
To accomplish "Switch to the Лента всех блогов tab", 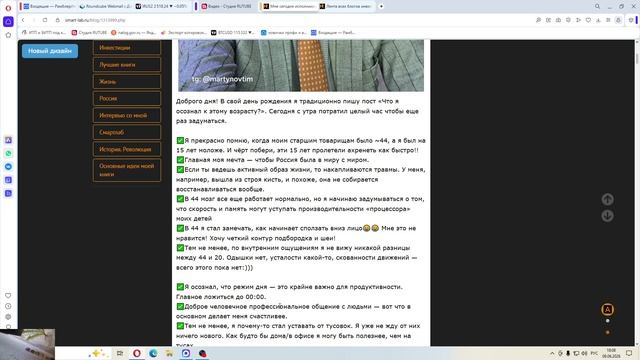I will coord(345,7).
